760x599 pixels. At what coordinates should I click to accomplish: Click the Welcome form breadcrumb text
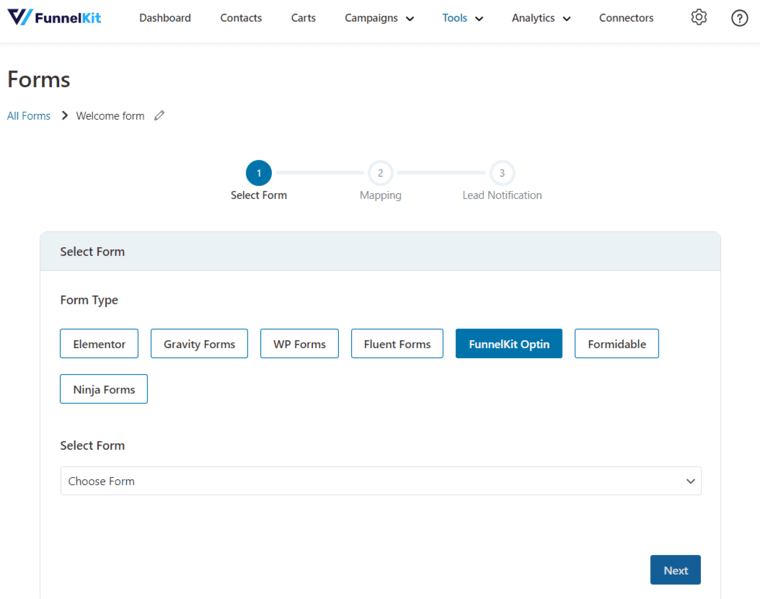point(110,116)
